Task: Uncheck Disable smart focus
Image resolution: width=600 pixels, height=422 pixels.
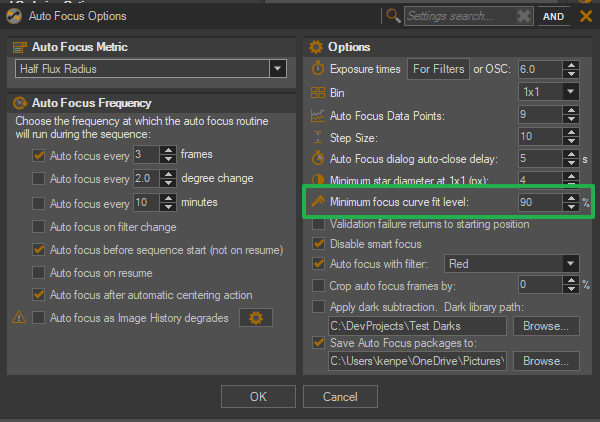Action: [319, 244]
